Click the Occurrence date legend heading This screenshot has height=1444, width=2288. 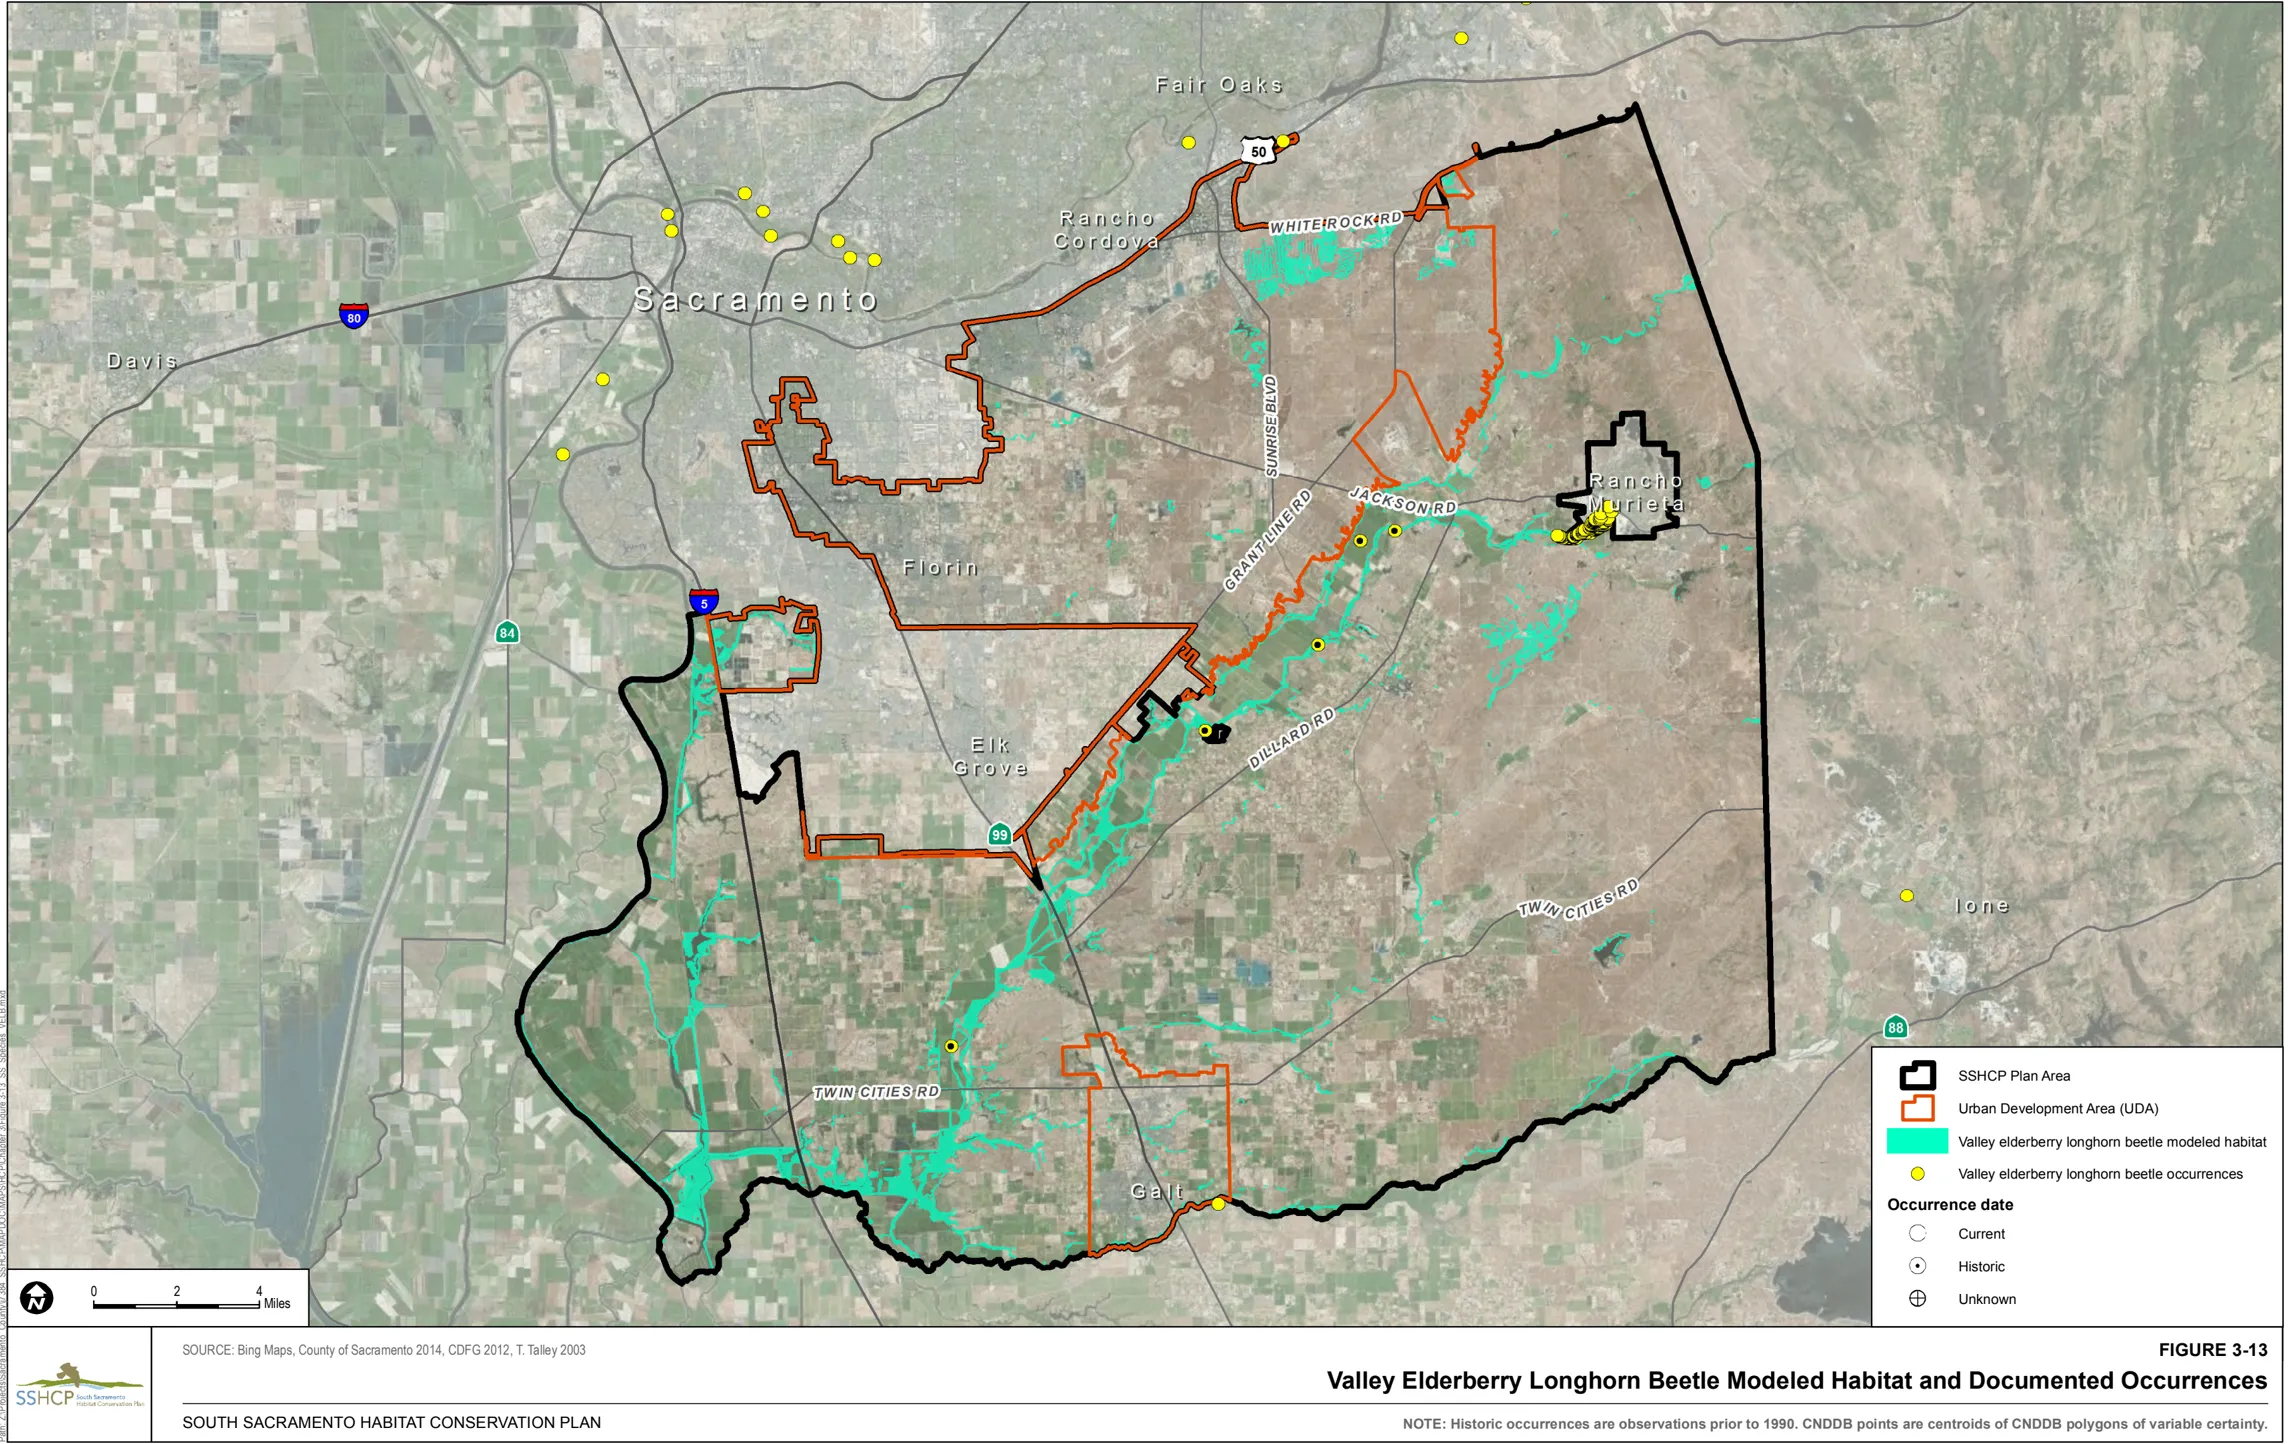pos(1950,1204)
